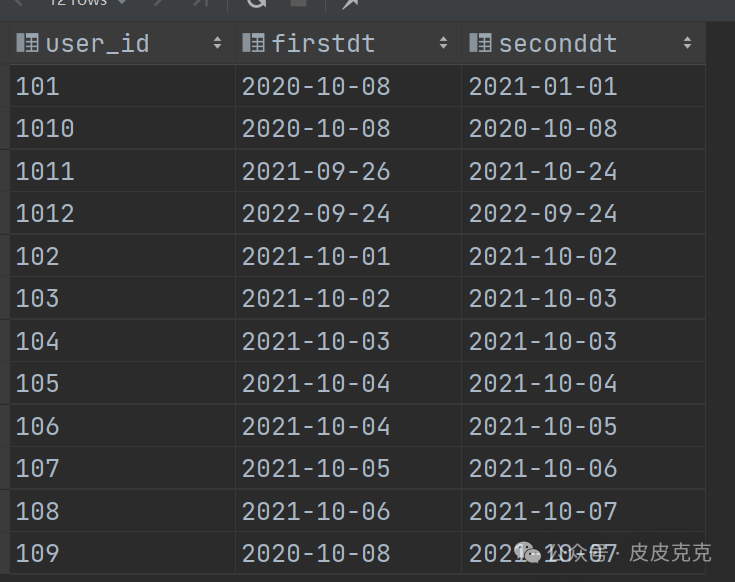Image resolution: width=735 pixels, height=582 pixels.
Task: Select the user_id column header
Action: pos(122,43)
